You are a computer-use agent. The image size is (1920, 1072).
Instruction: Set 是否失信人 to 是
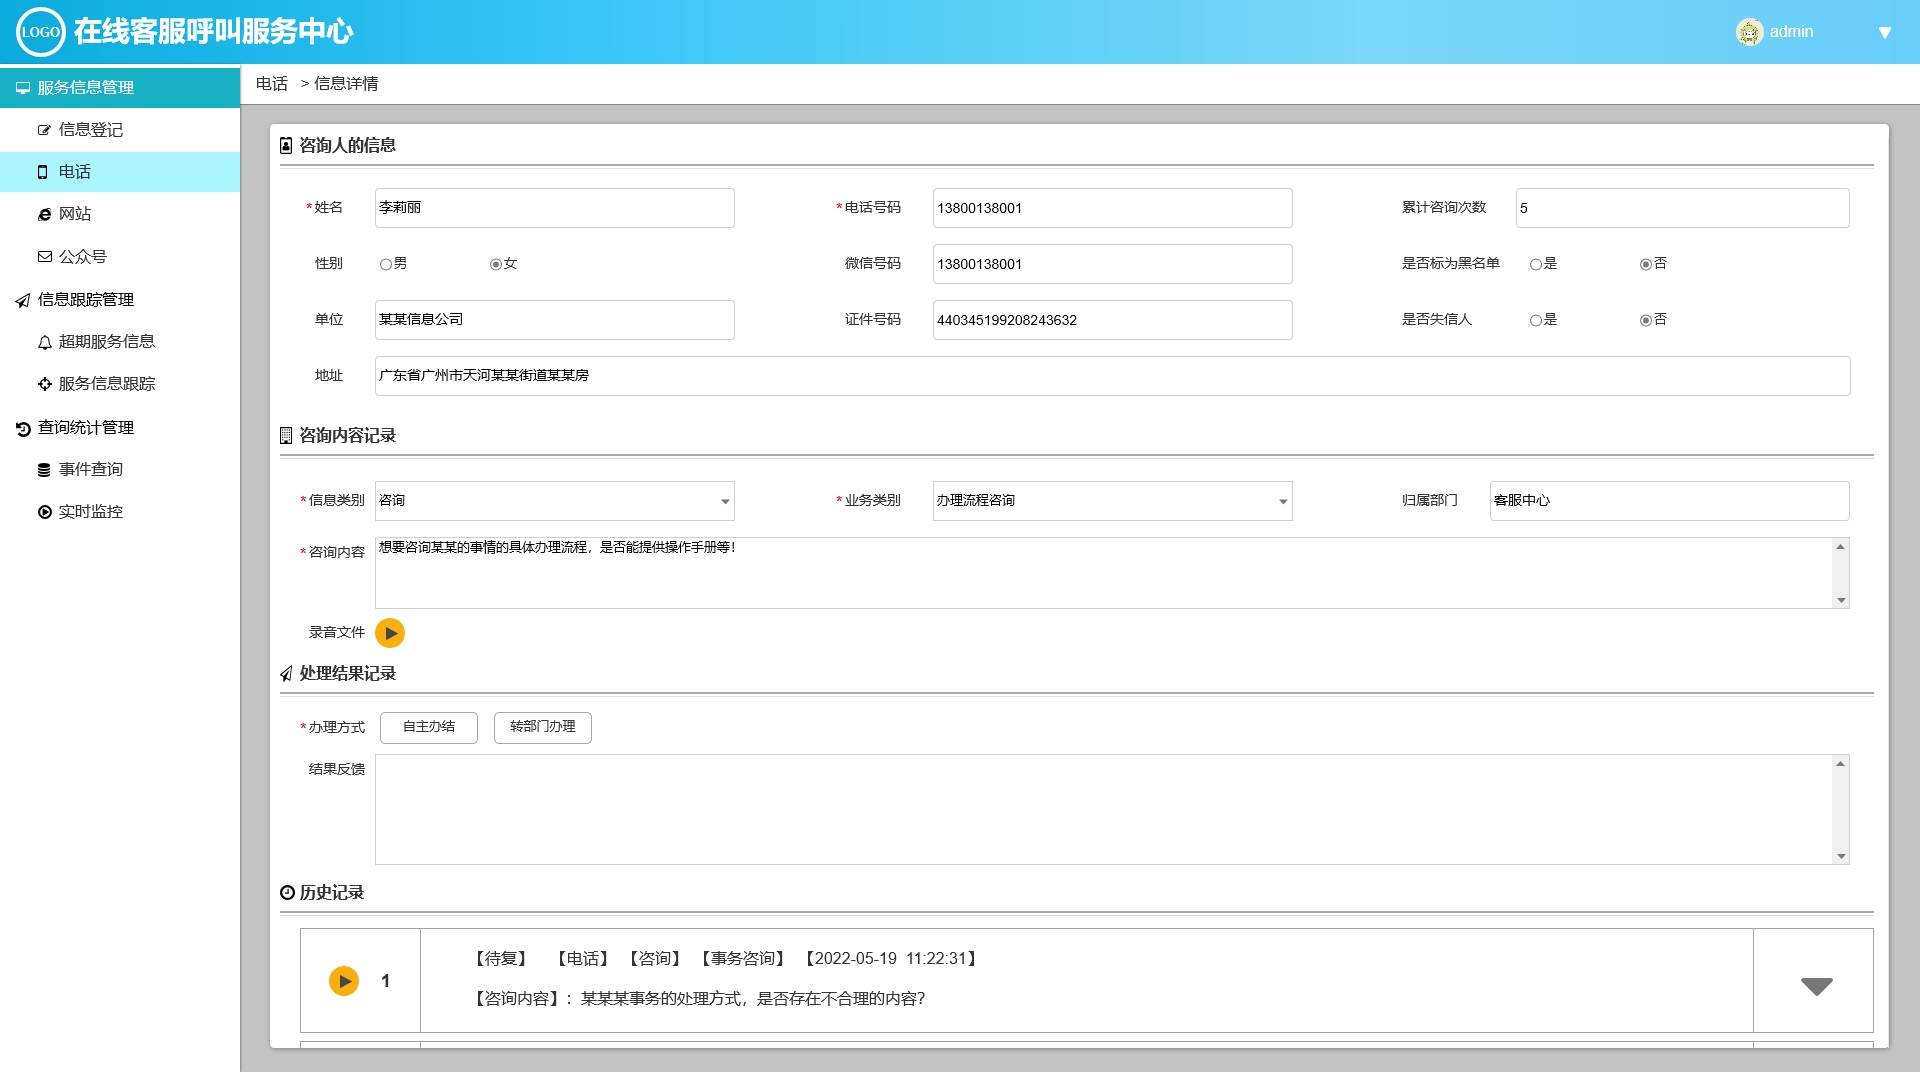pyautogui.click(x=1536, y=320)
